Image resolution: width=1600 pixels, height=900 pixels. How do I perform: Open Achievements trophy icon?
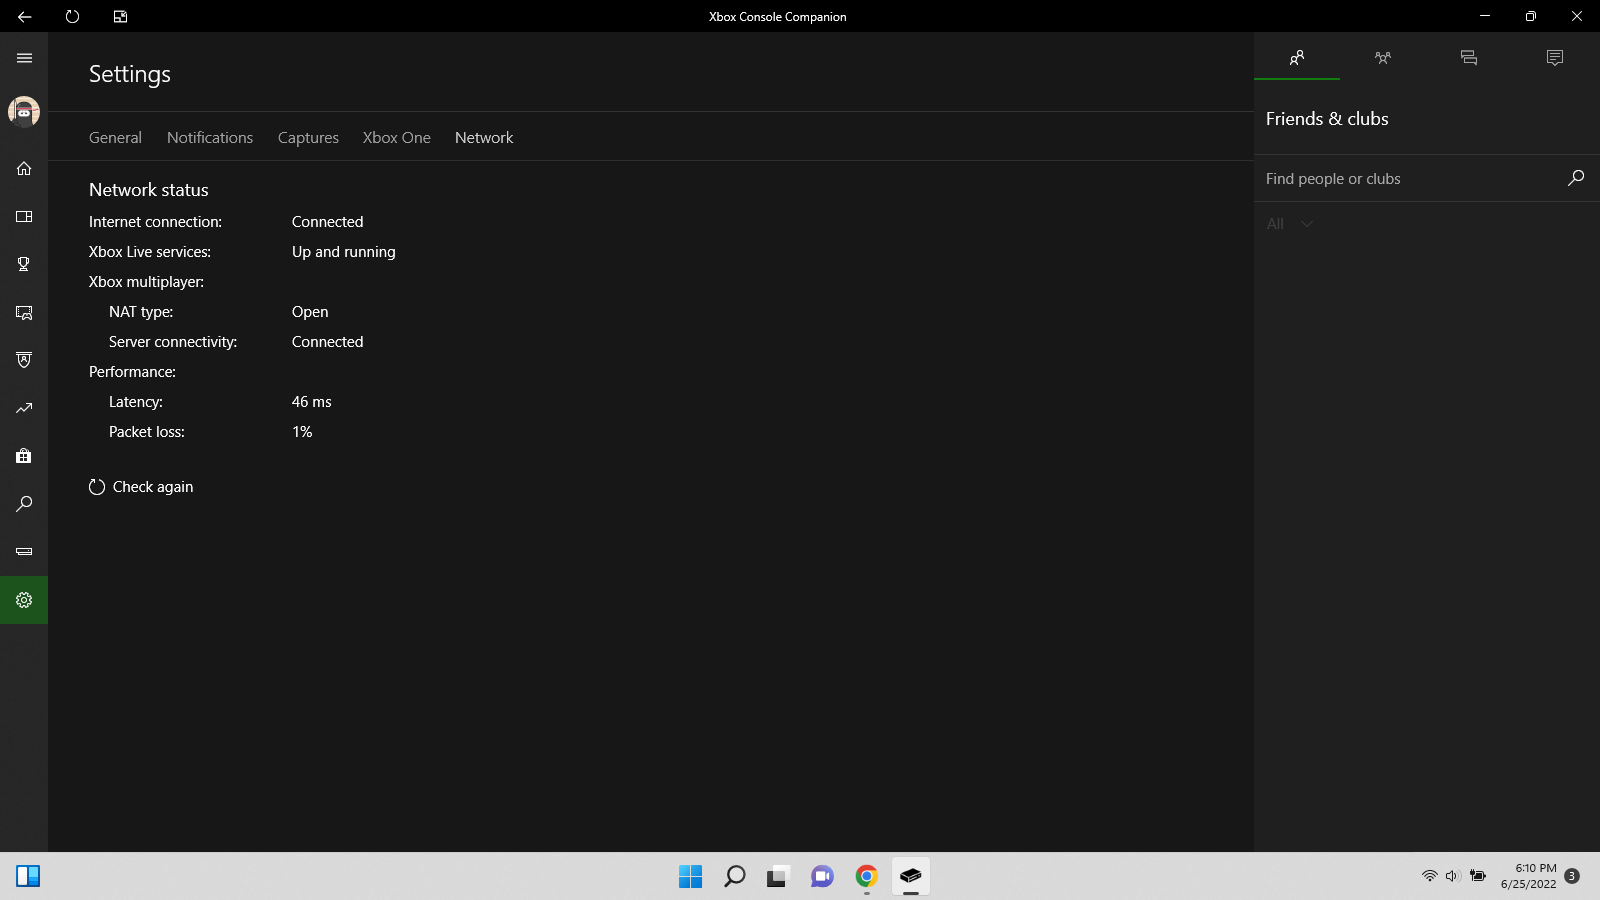pyautogui.click(x=24, y=264)
